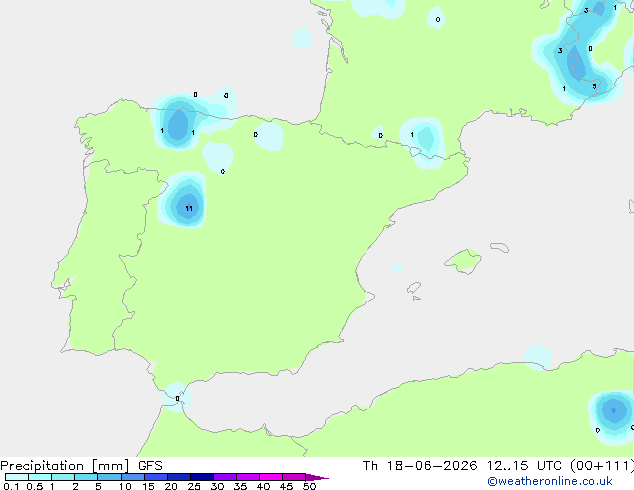Click the 45 mm legend color swatch

(x=294, y=477)
